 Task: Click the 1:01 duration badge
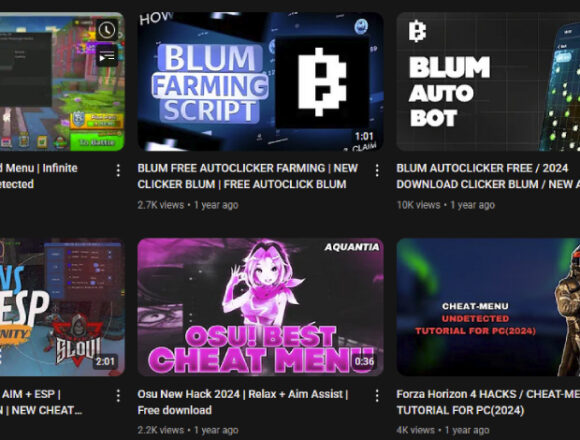[364, 136]
